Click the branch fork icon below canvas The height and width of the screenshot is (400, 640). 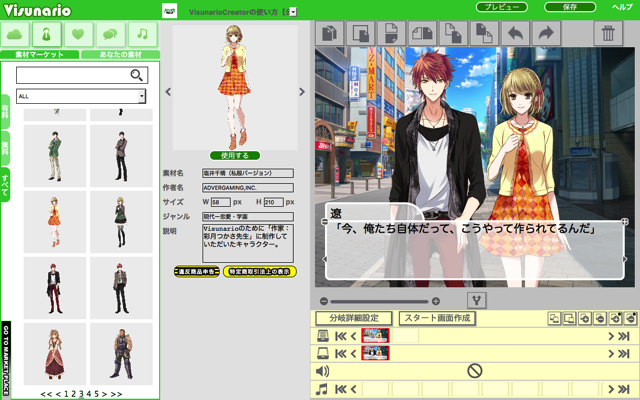477,299
